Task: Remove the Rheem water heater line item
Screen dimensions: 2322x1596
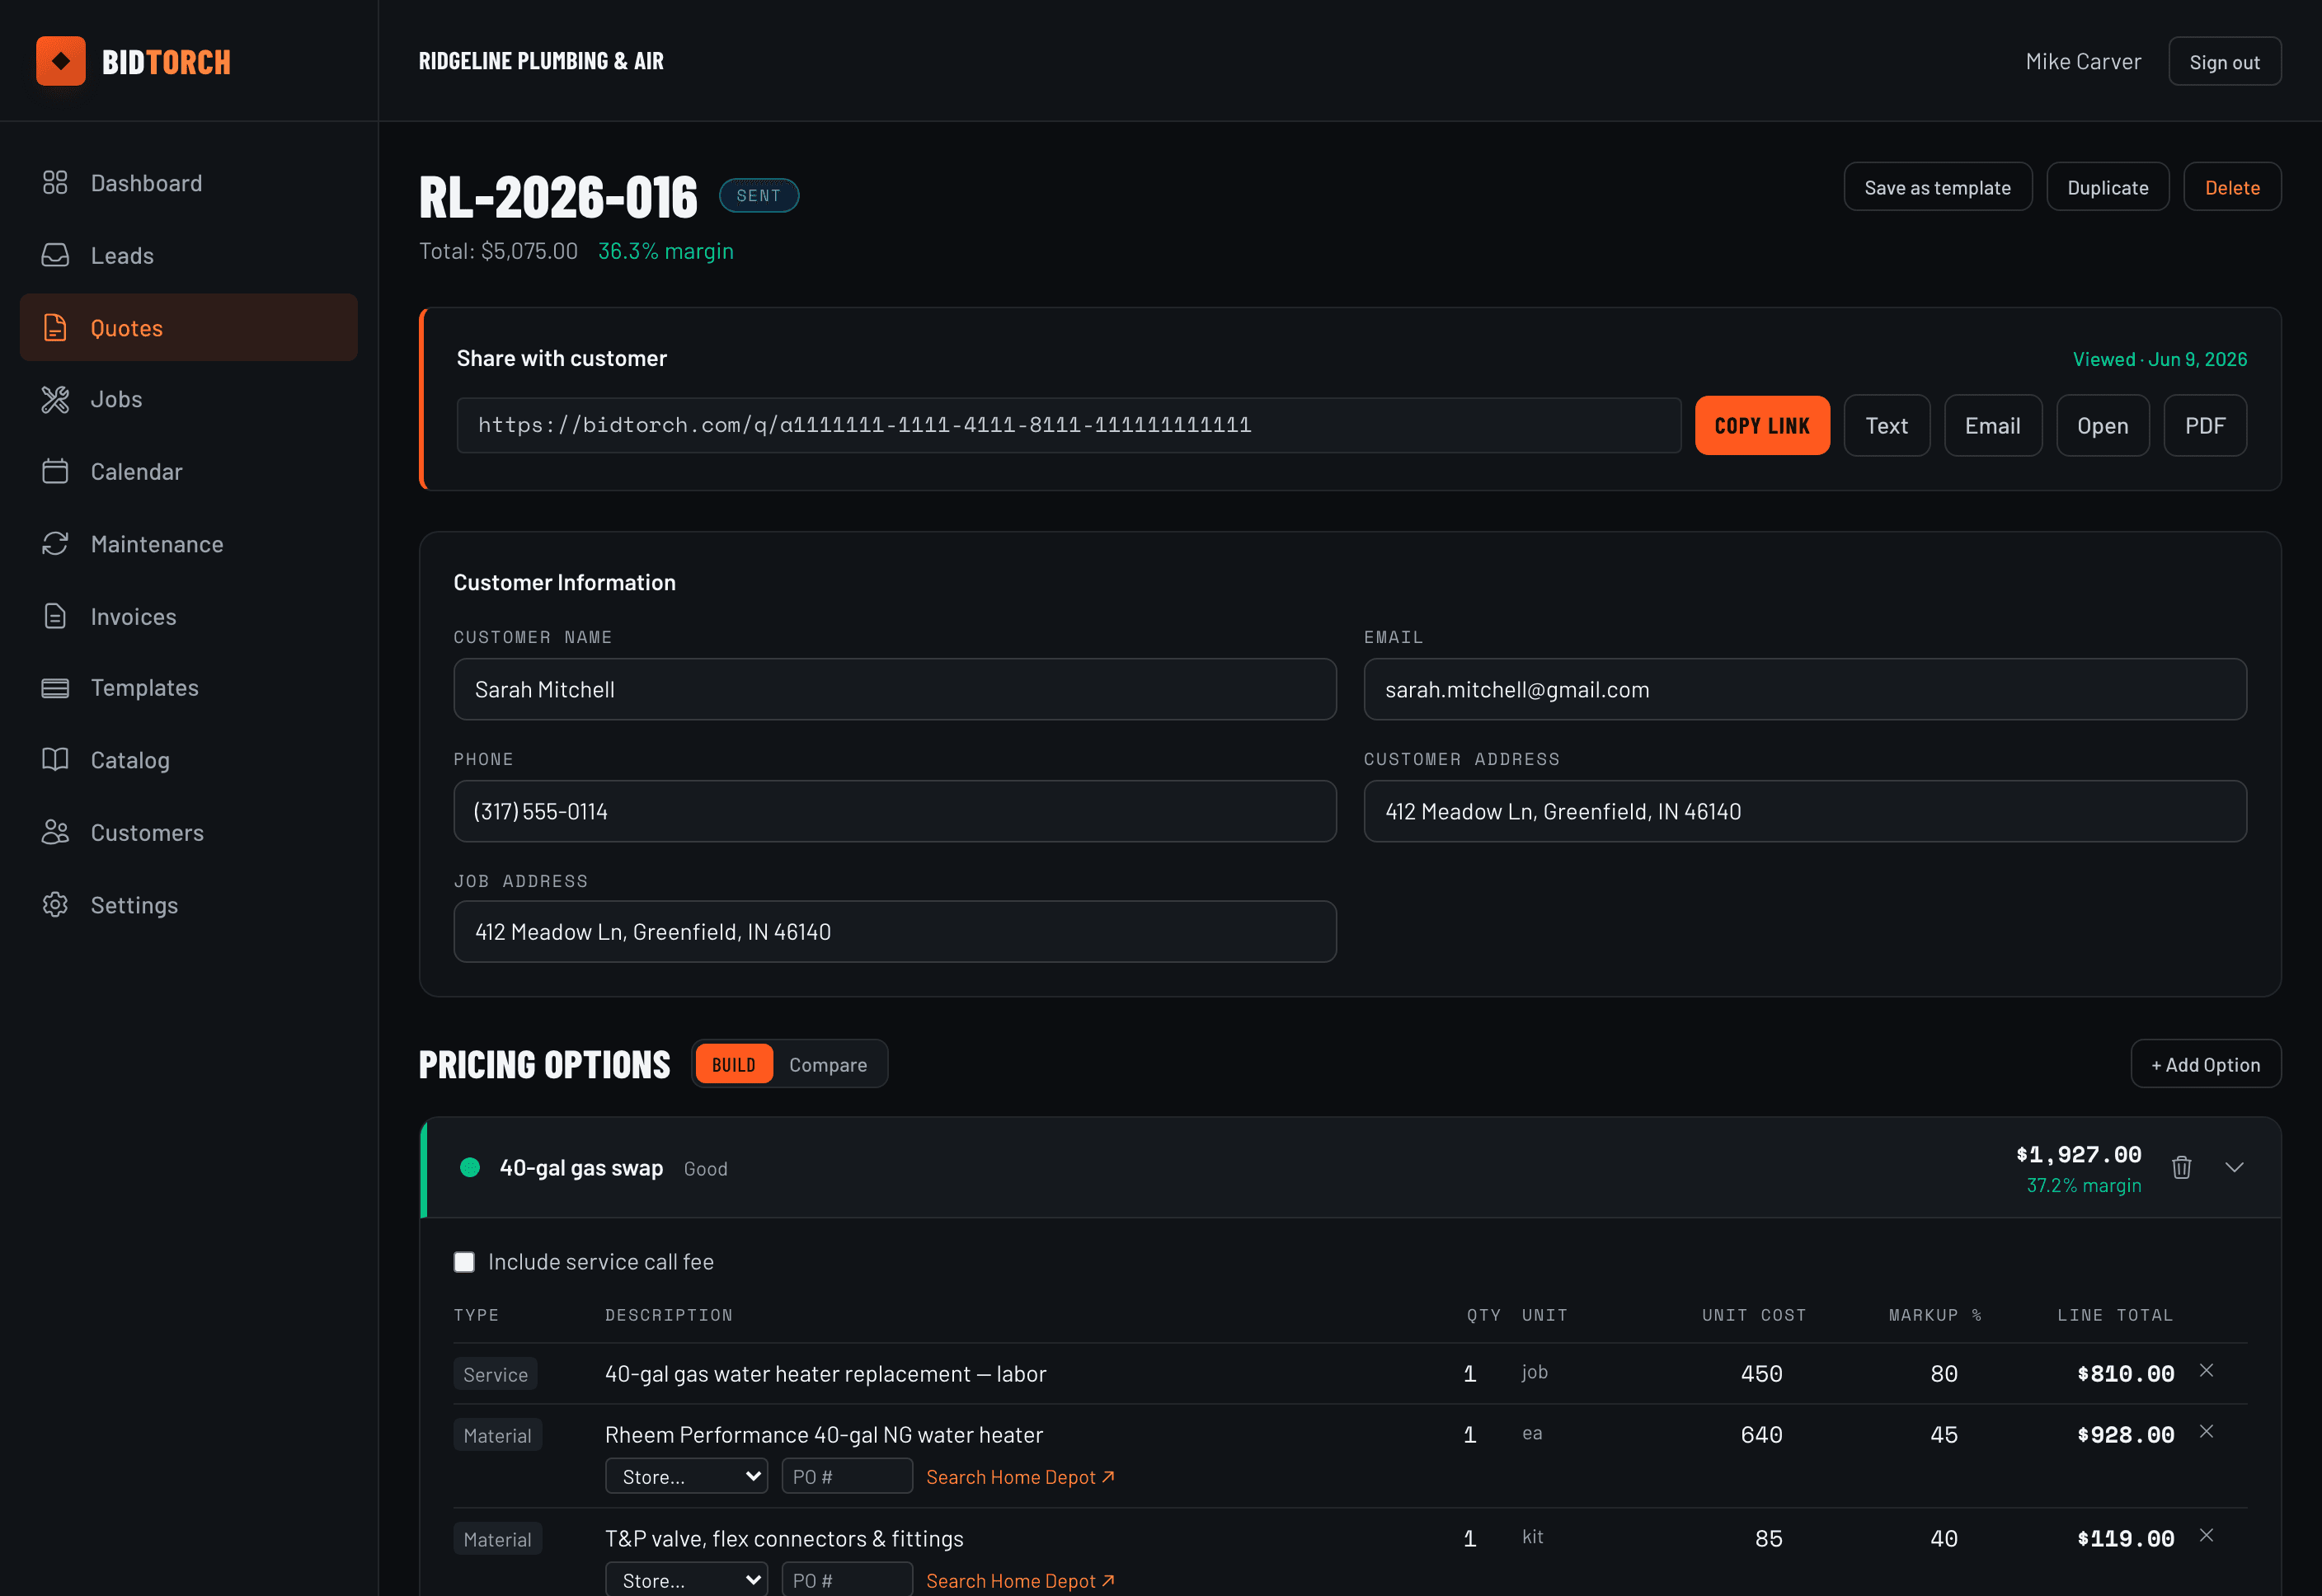Action: (2207, 1432)
